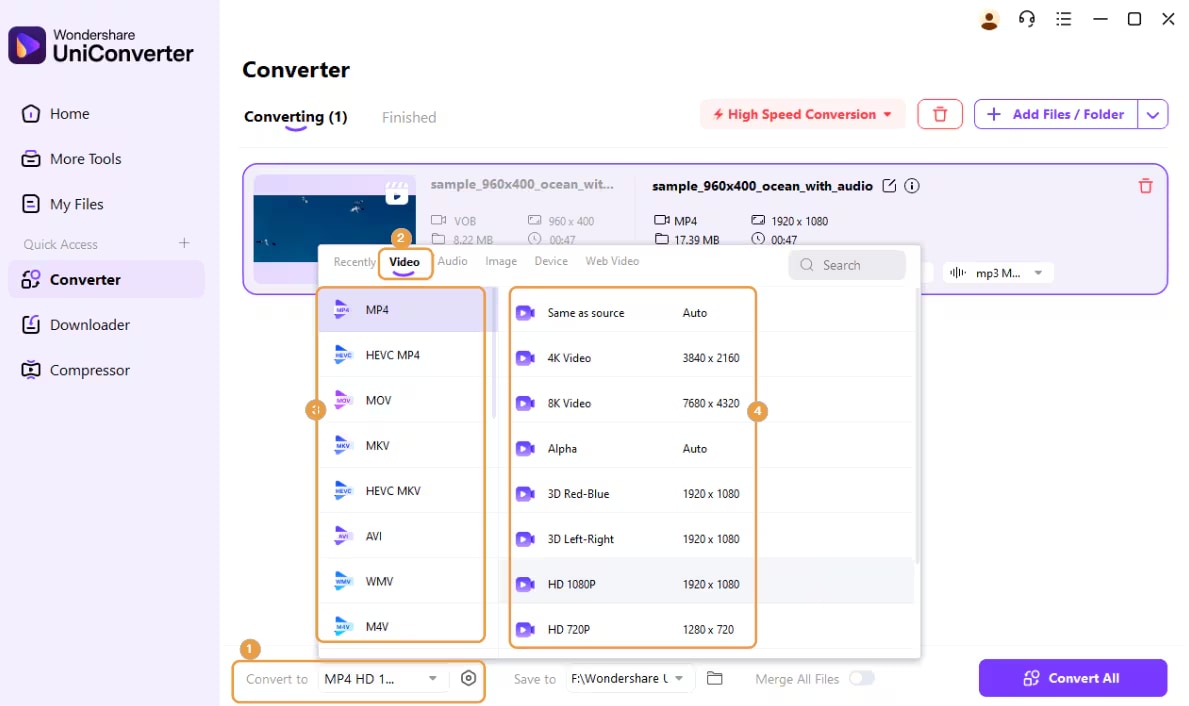
Task: Click the format list scrollbar
Action: 494,353
